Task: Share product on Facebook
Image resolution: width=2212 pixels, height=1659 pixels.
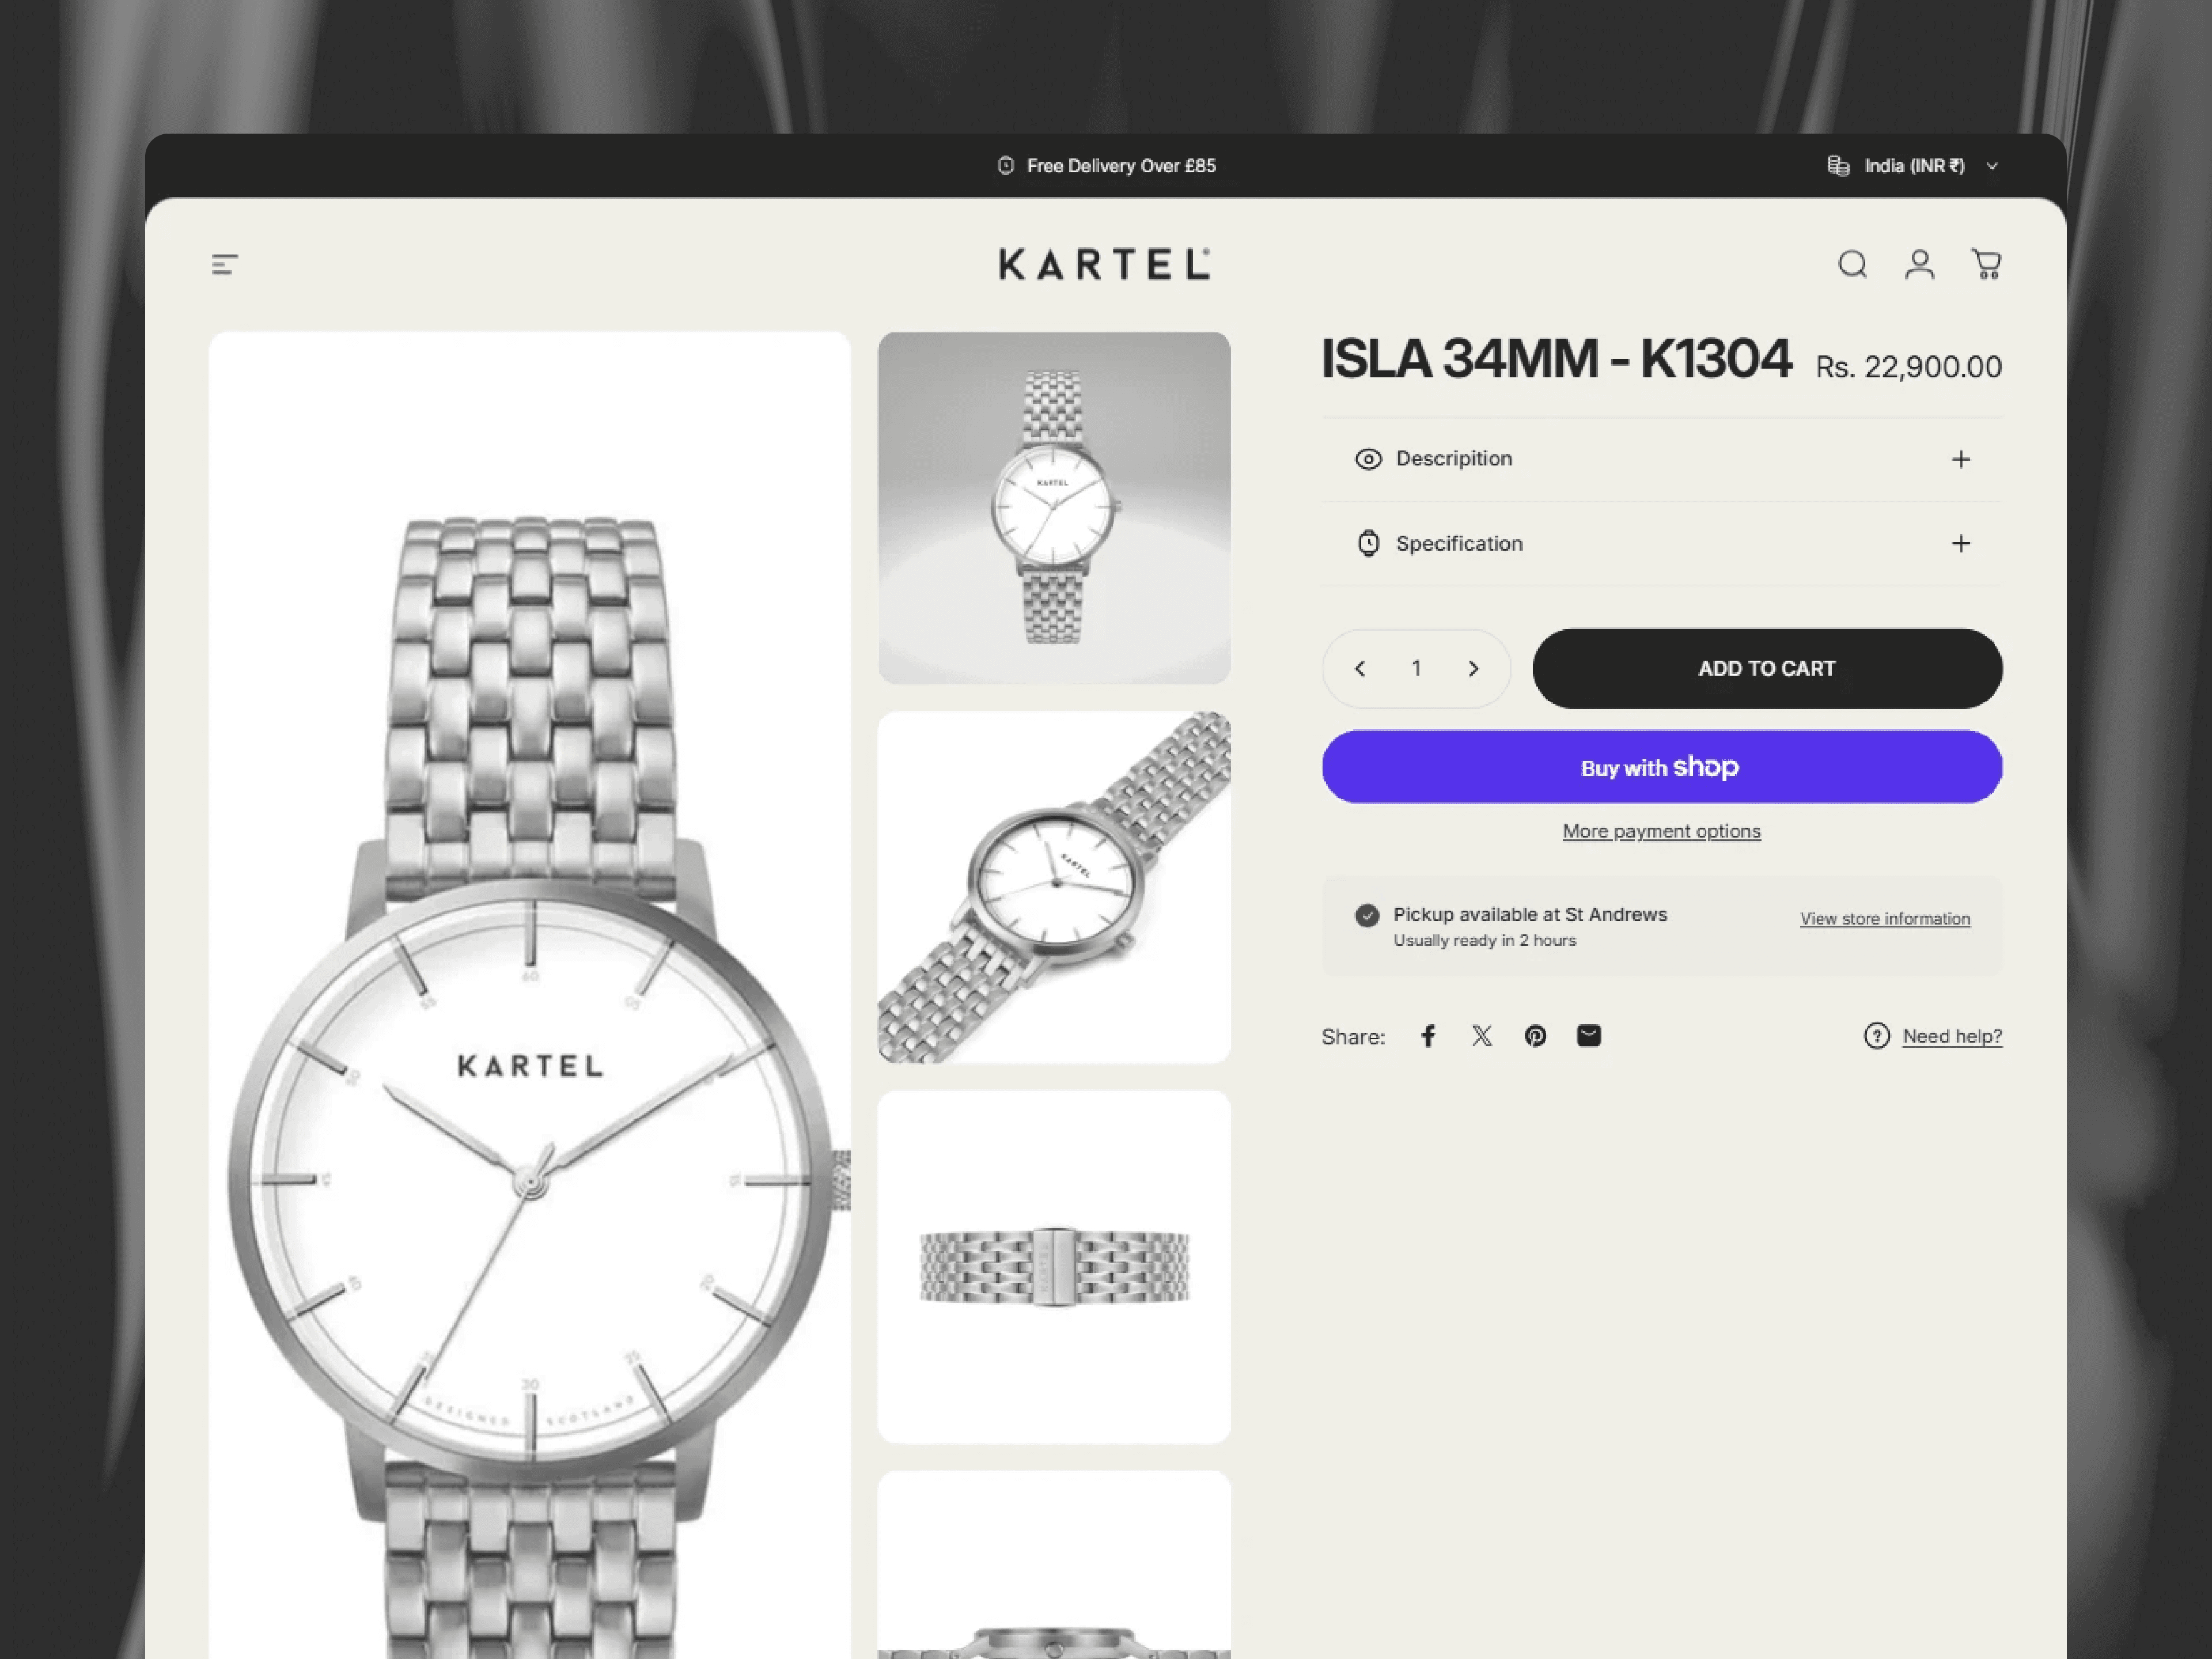Action: (1428, 1036)
